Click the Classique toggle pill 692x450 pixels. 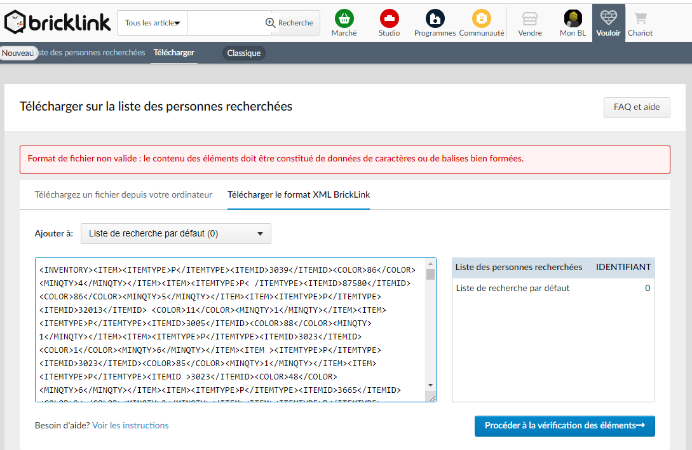click(x=243, y=53)
